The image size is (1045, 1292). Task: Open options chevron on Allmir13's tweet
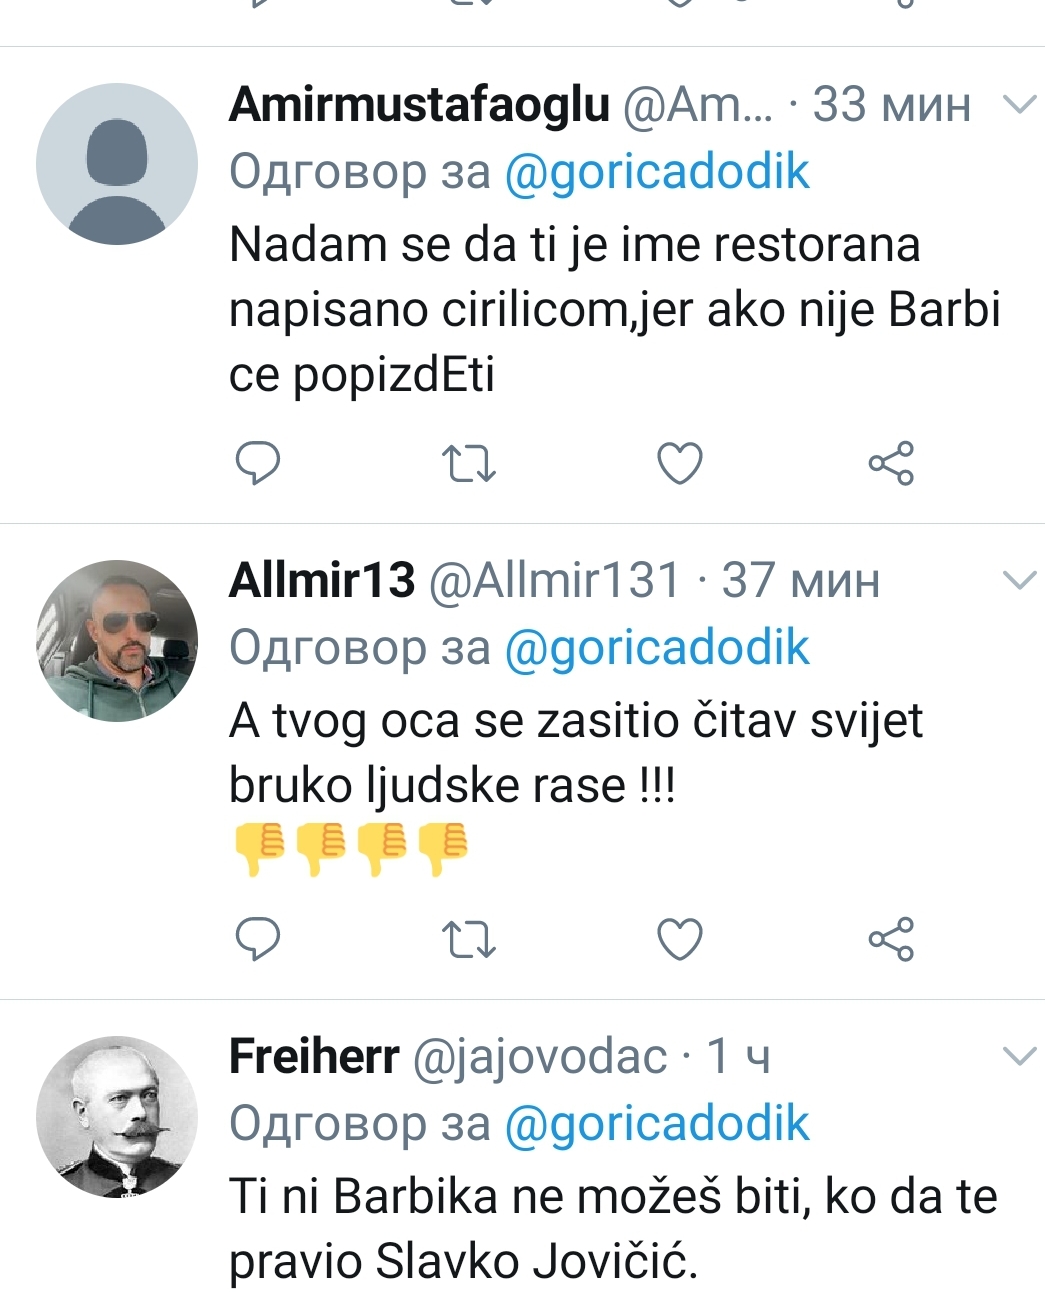(x=1019, y=580)
